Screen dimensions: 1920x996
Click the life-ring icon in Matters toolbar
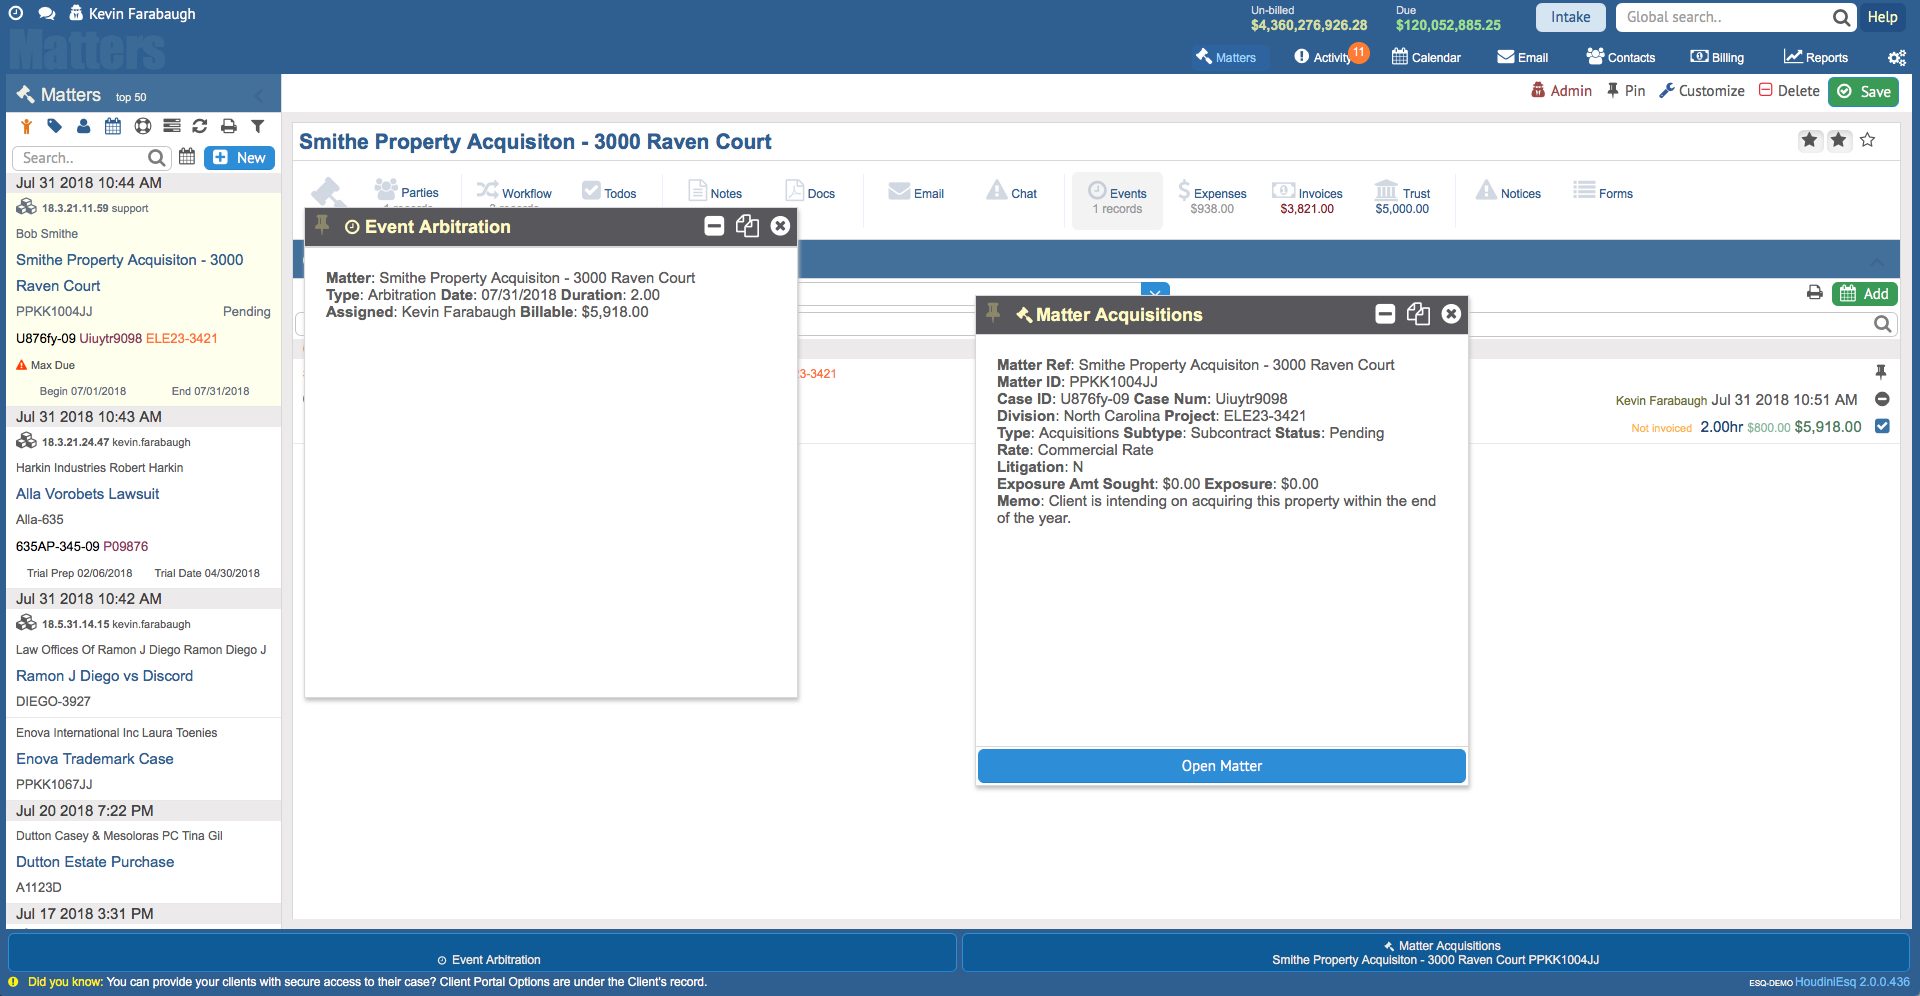click(x=143, y=126)
